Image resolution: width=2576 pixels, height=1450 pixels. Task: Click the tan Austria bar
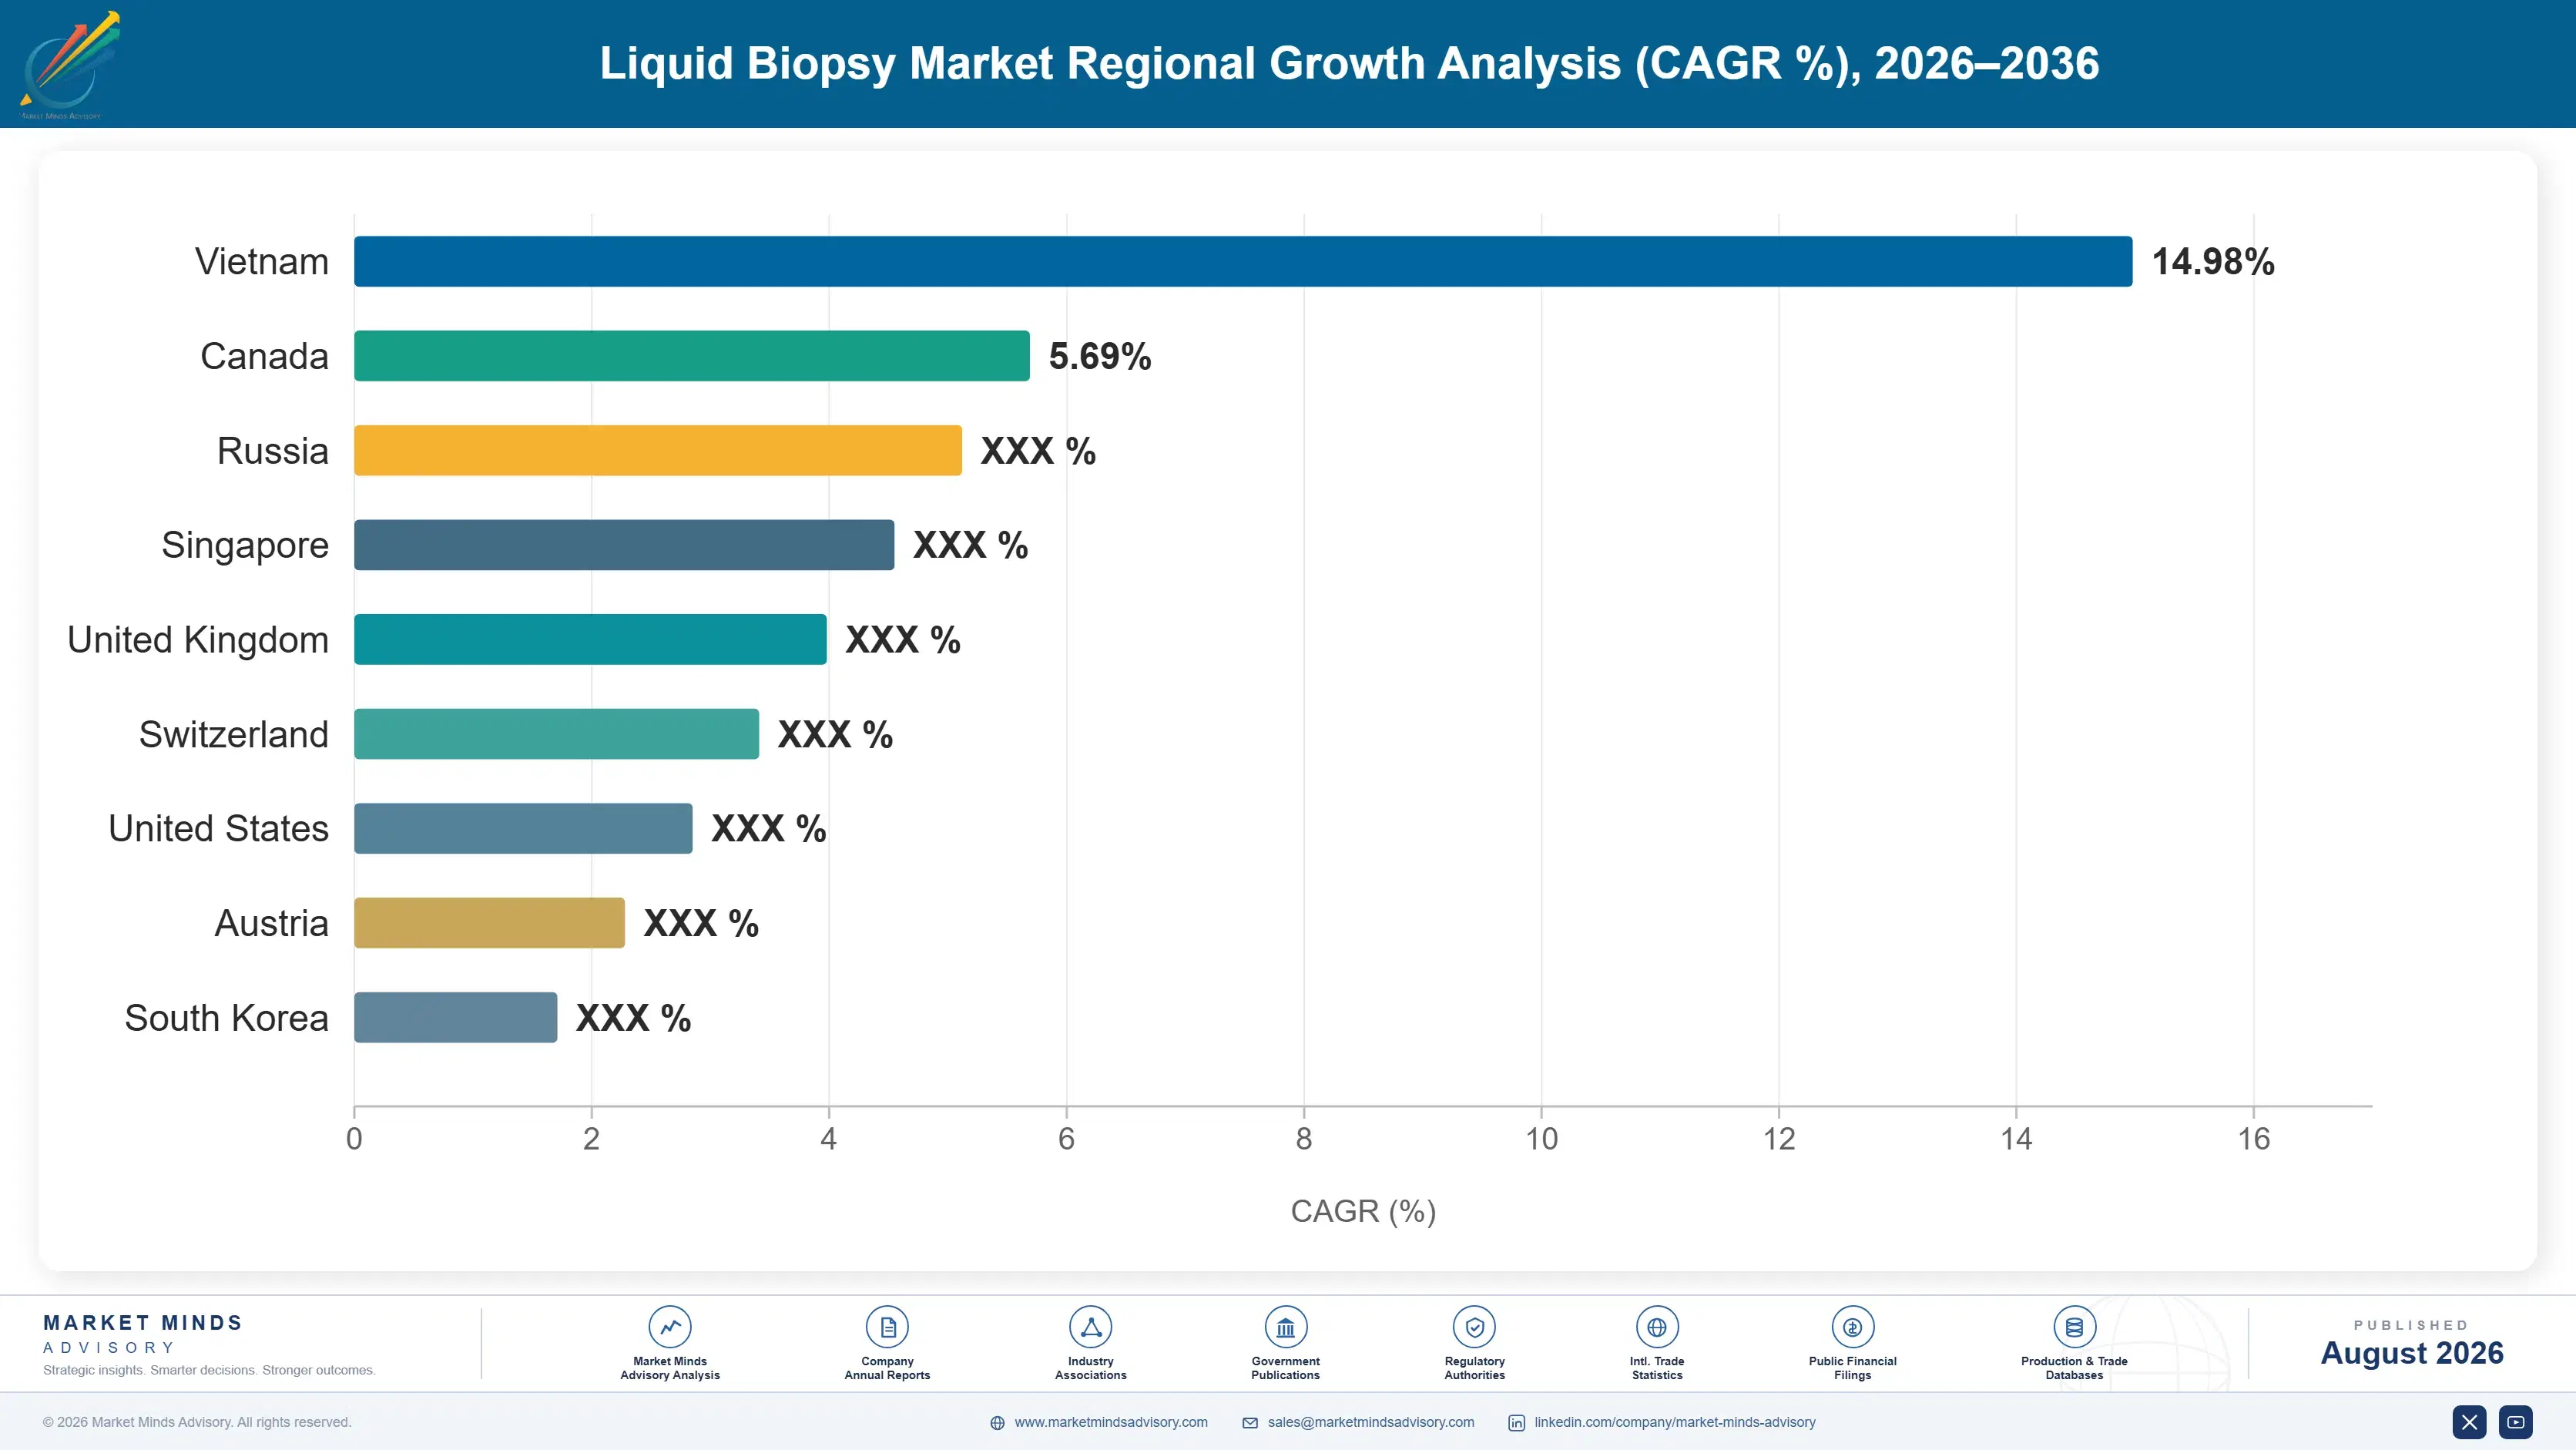click(x=489, y=923)
